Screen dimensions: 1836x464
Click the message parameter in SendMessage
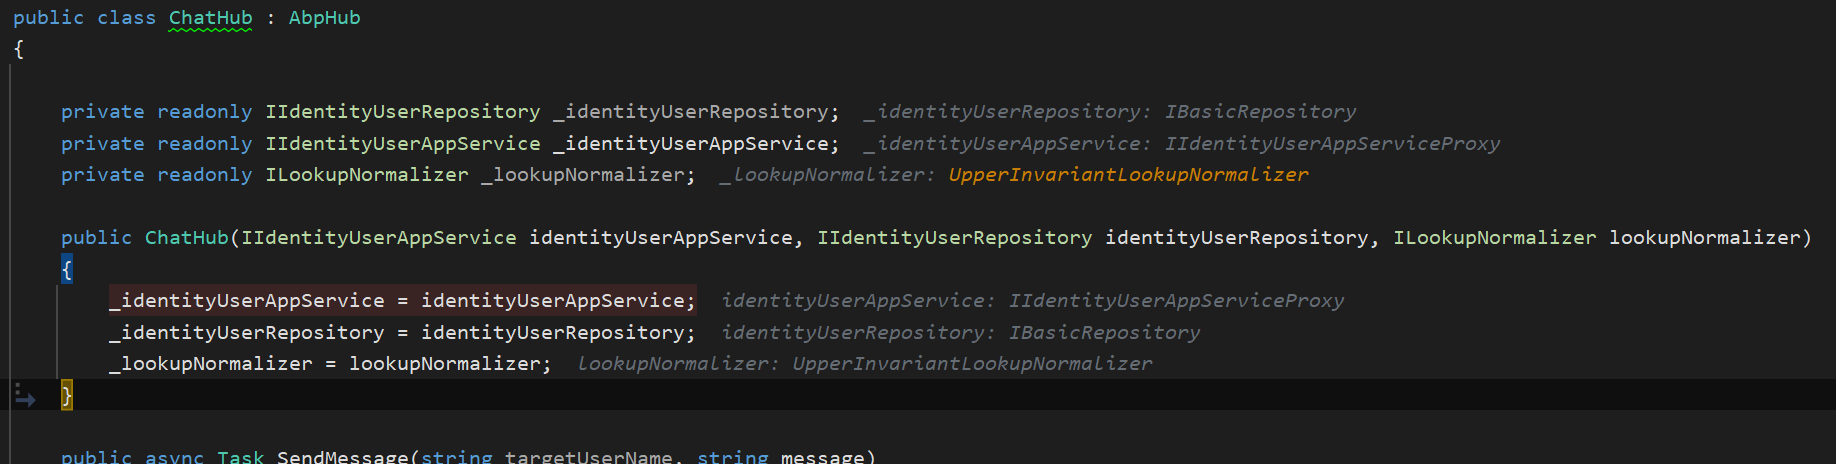pyautogui.click(x=822, y=457)
